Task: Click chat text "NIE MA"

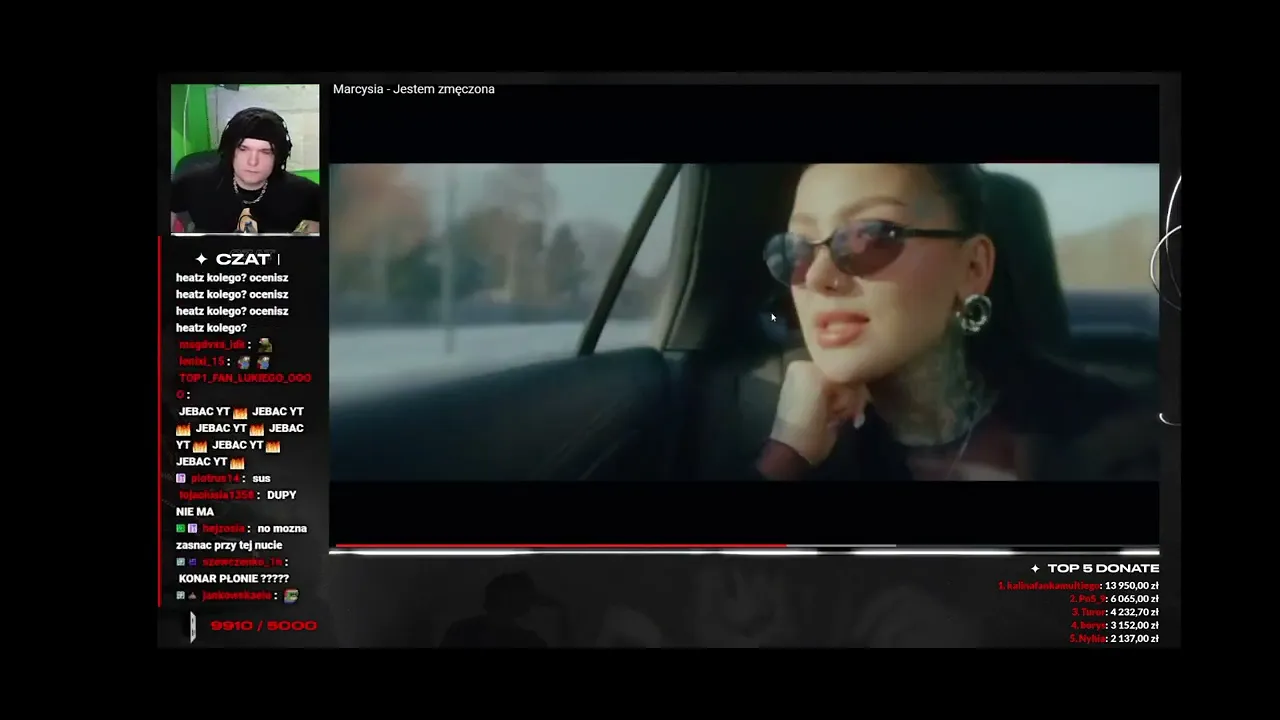Action: (195, 511)
